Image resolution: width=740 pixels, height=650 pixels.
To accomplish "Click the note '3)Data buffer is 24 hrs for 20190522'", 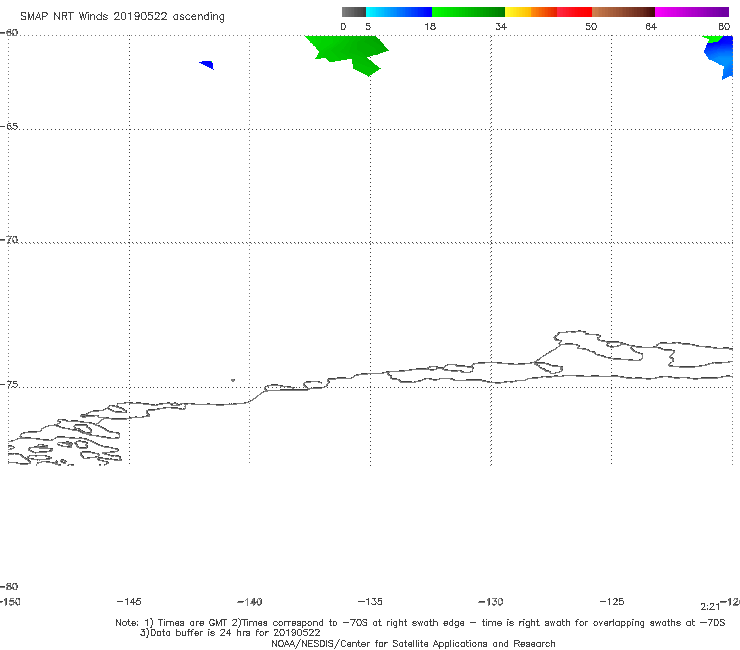I will pos(230,633).
